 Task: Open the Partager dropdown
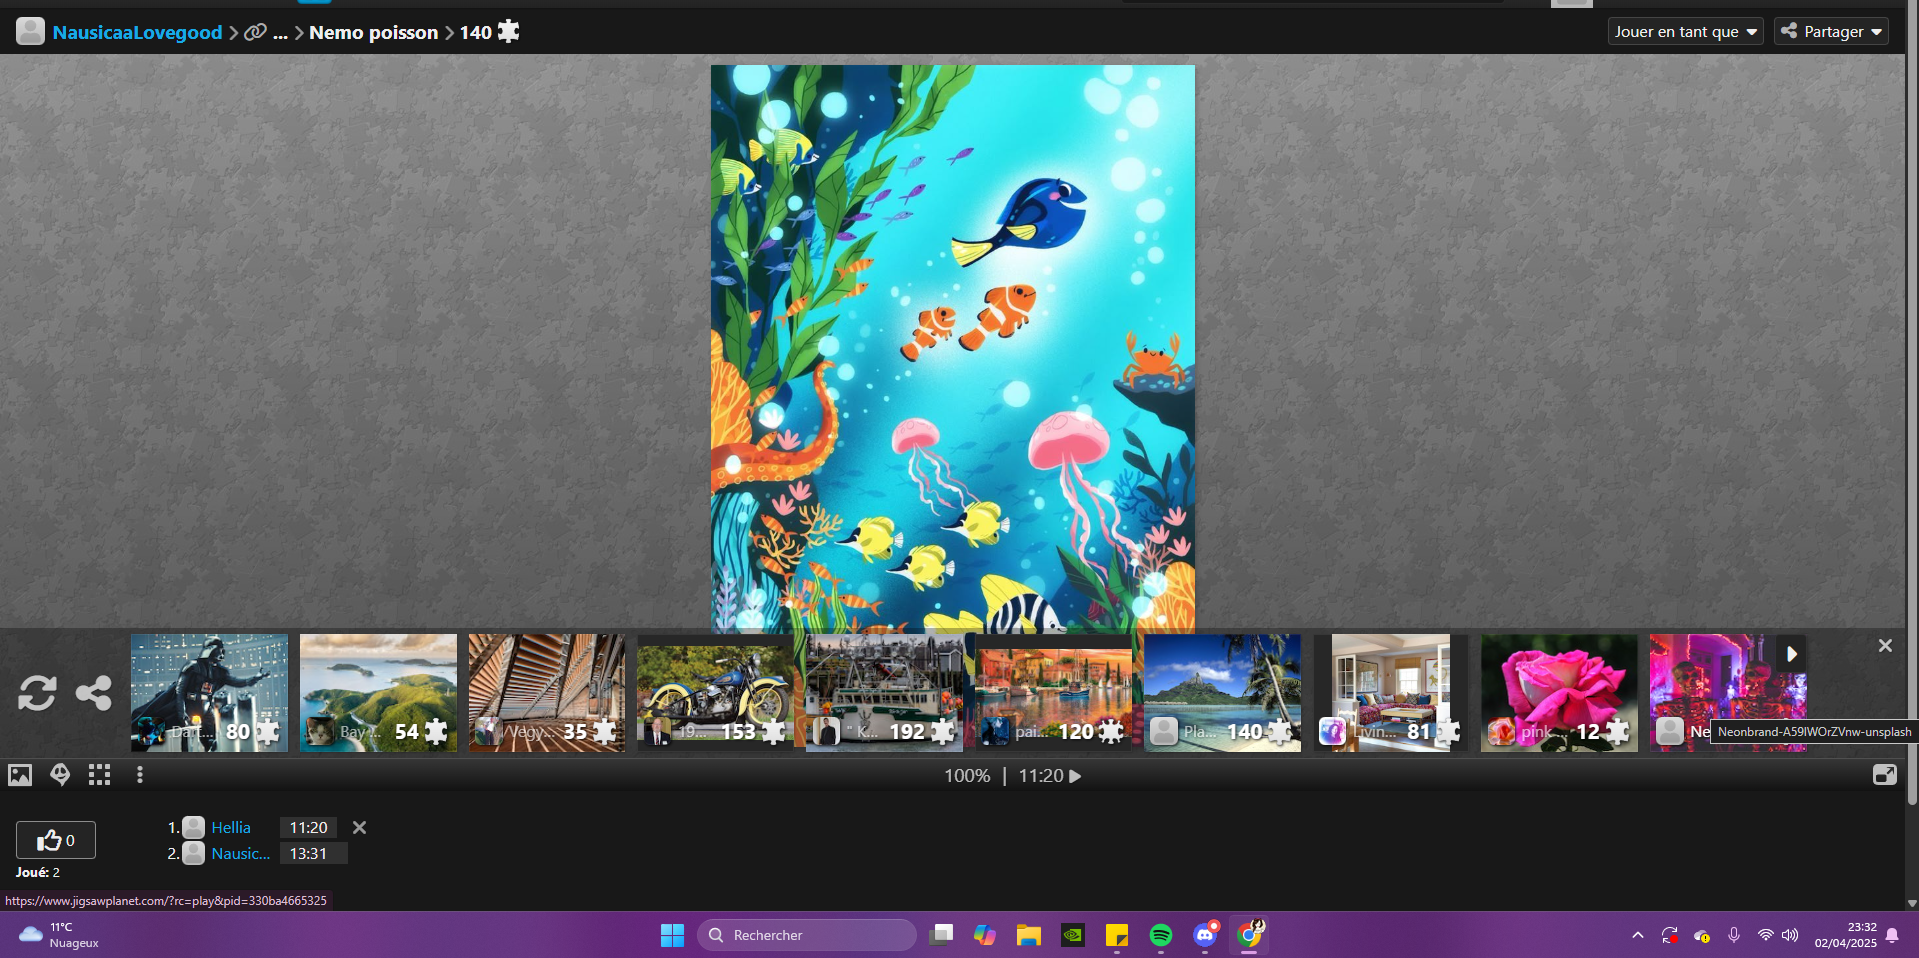1831,32
